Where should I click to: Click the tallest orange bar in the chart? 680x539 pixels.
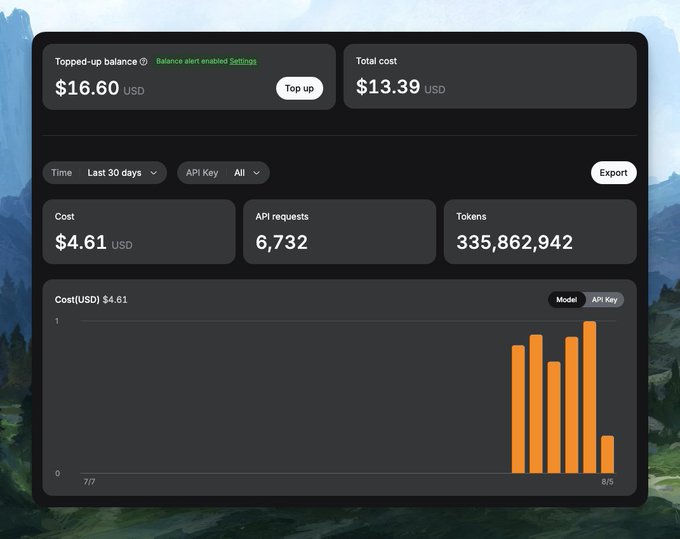tap(589, 397)
